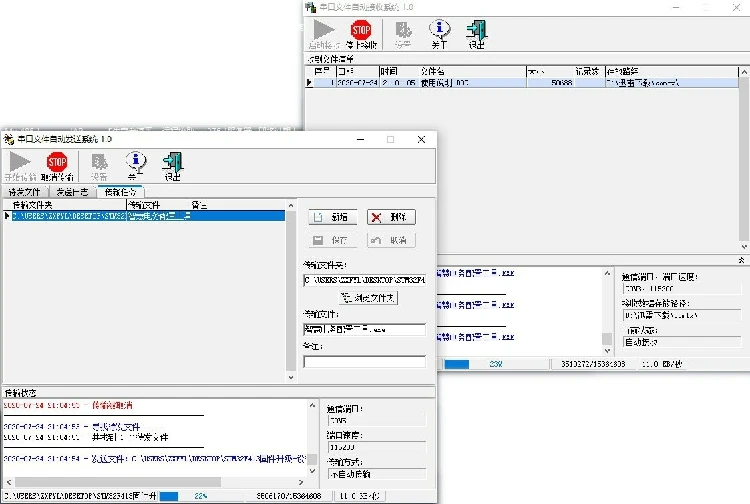Click sender log vertical scrollbar up arrow
Image resolution: width=750 pixels, height=504 pixels.
point(312,405)
